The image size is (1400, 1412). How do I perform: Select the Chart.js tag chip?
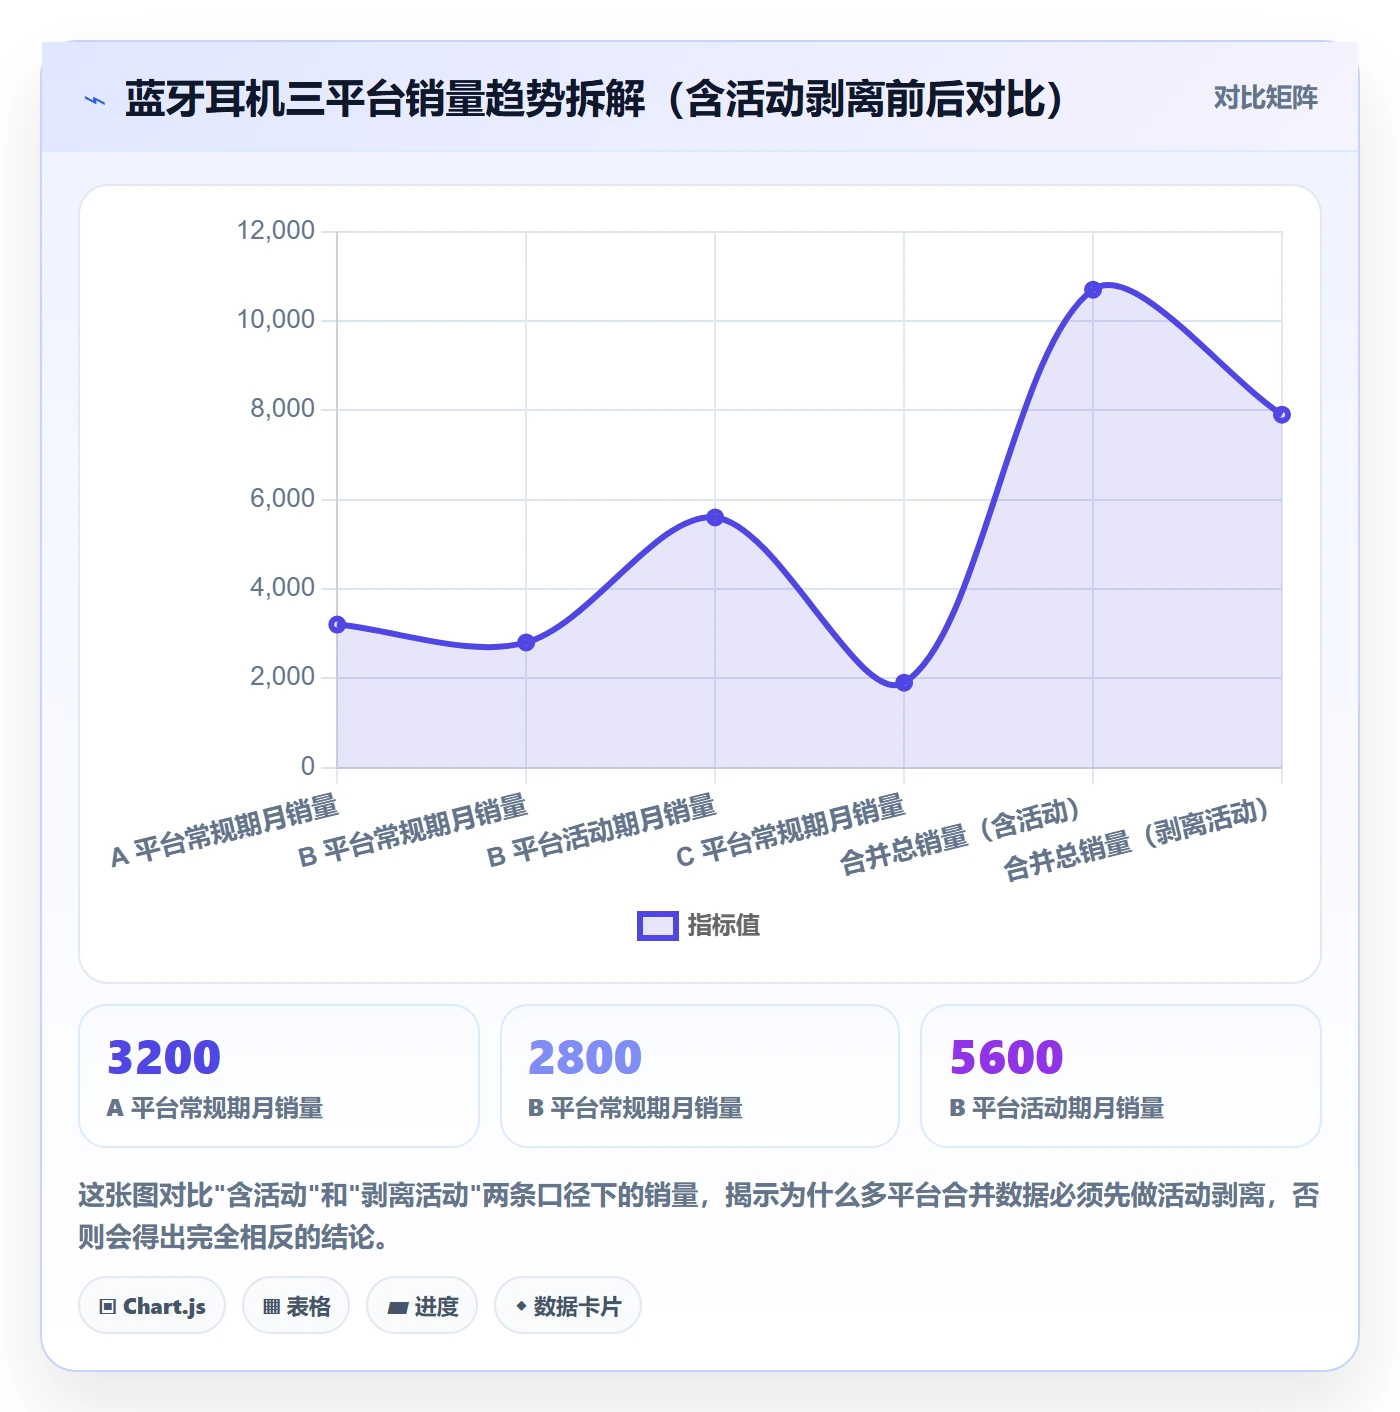click(152, 1306)
